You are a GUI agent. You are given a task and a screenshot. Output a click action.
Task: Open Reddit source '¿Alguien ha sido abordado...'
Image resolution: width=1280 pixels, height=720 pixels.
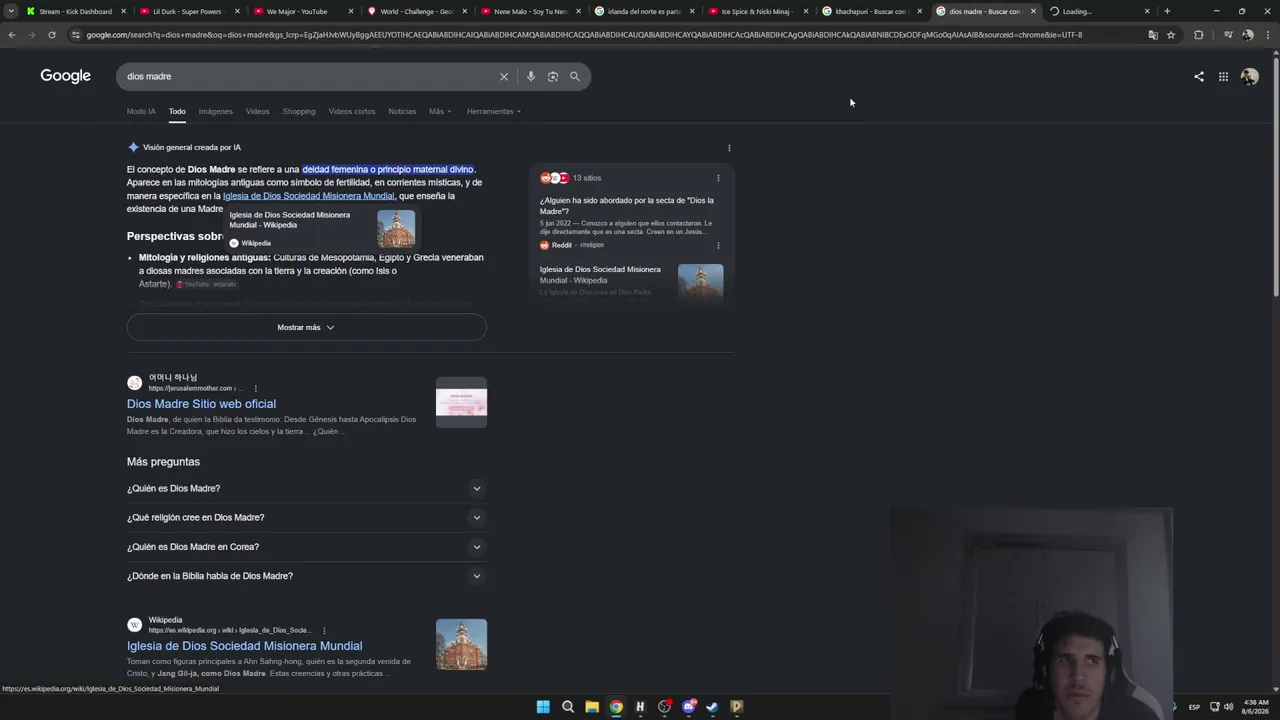coord(627,206)
